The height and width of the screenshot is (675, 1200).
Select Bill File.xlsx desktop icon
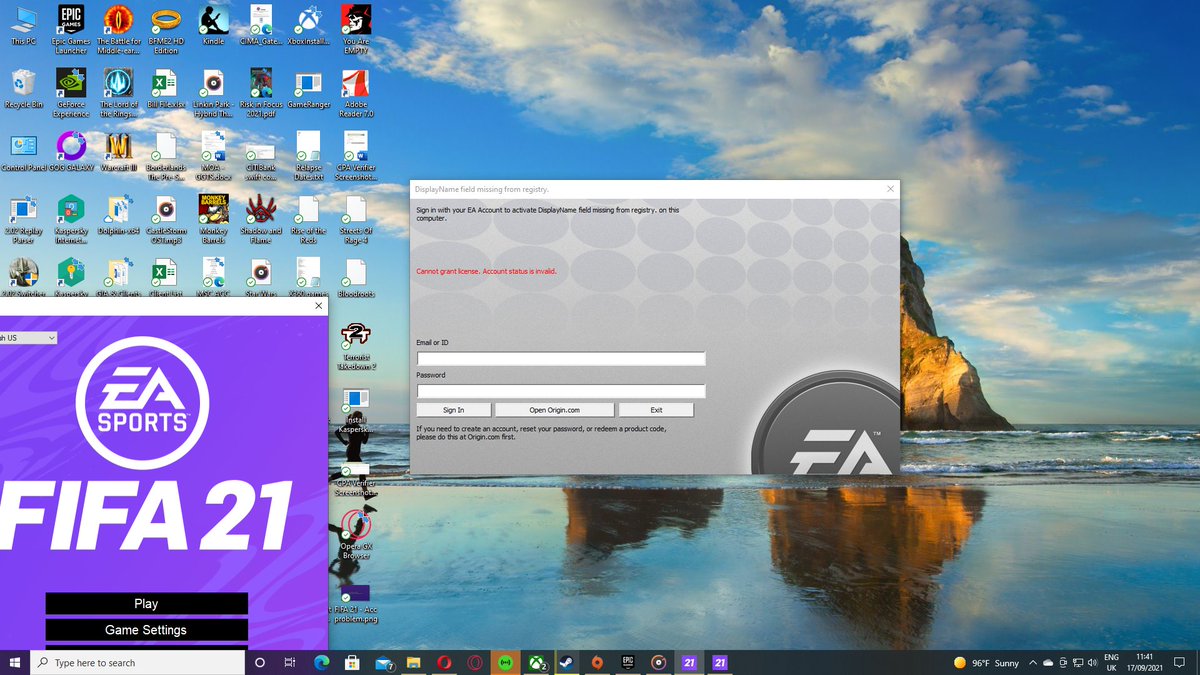(x=166, y=89)
